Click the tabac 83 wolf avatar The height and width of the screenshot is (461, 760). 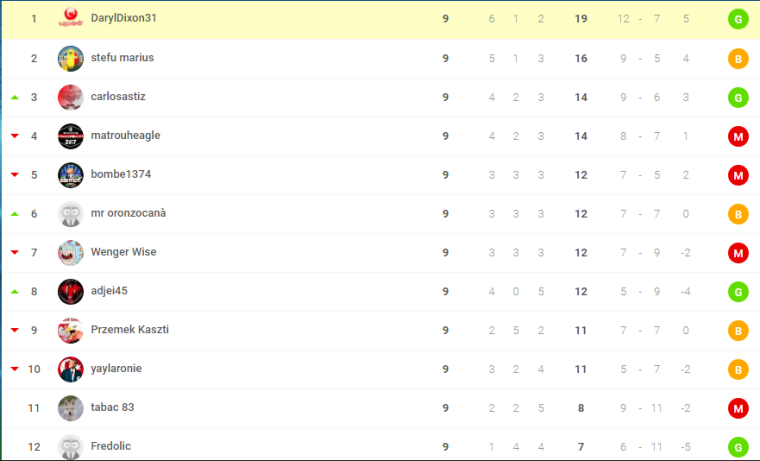[x=70, y=408]
